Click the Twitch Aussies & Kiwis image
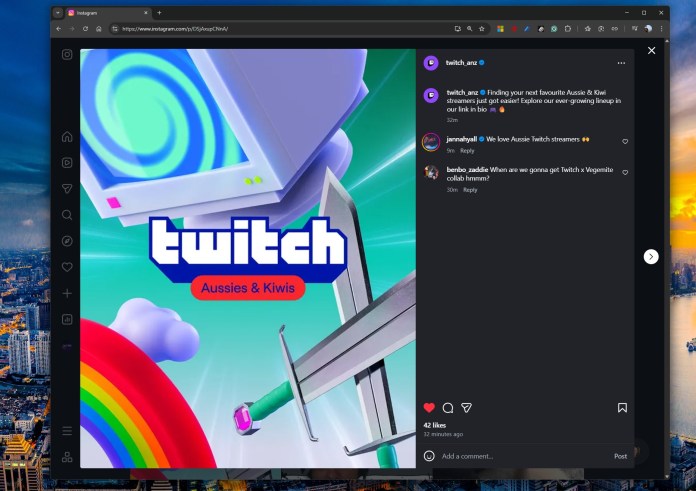 pyautogui.click(x=248, y=258)
